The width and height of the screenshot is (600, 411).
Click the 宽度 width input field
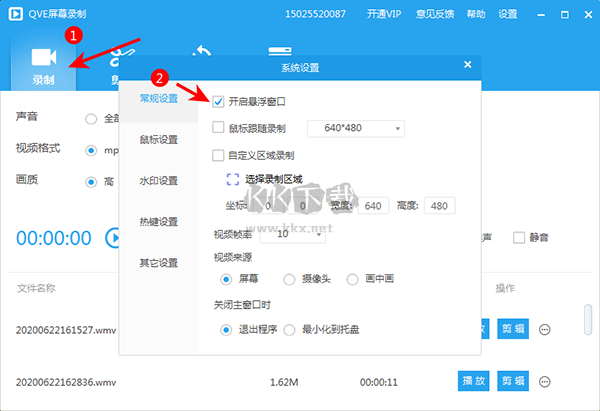click(375, 205)
